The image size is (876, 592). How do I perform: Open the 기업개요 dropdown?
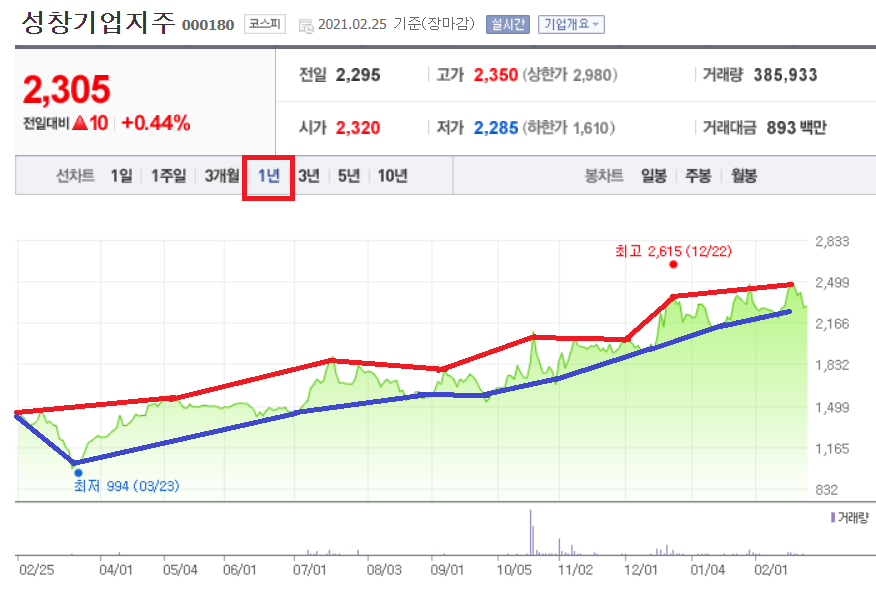[571, 25]
